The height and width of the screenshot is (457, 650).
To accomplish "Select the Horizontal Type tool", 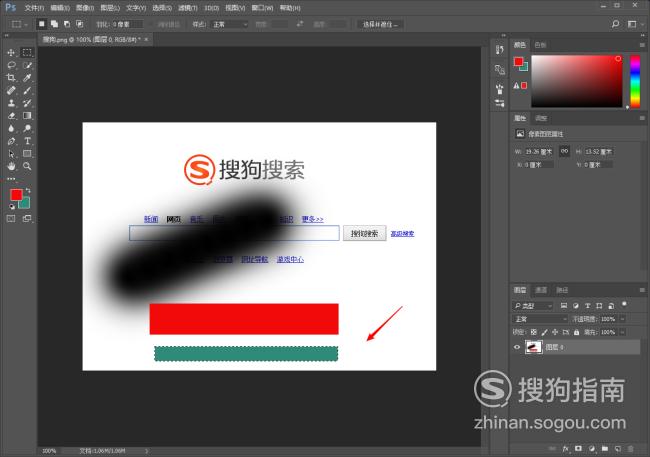I will 27,141.
